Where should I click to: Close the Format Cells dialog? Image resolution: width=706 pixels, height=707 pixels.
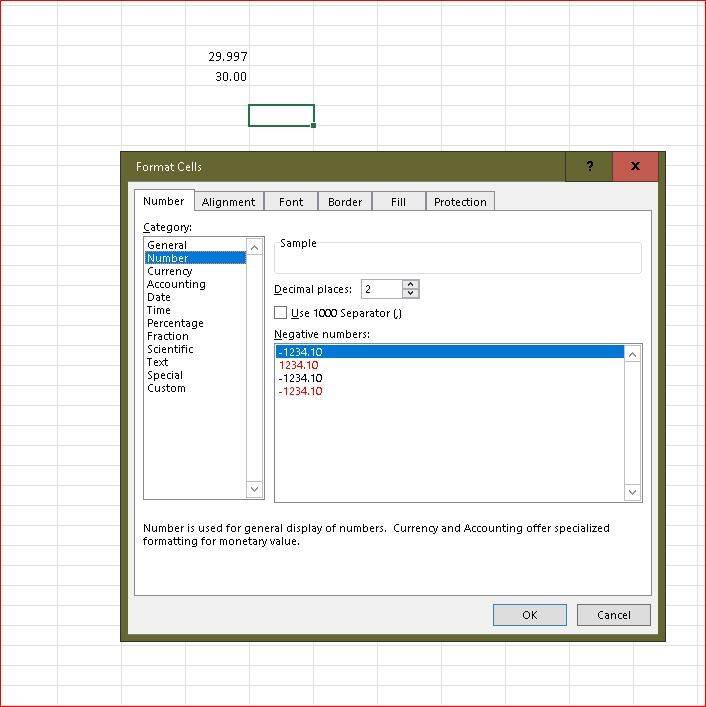pos(635,167)
